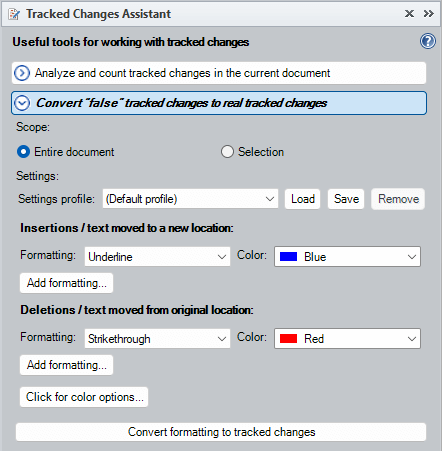This screenshot has width=442, height=451.
Task: Click the Save profile button
Action: coord(346,199)
